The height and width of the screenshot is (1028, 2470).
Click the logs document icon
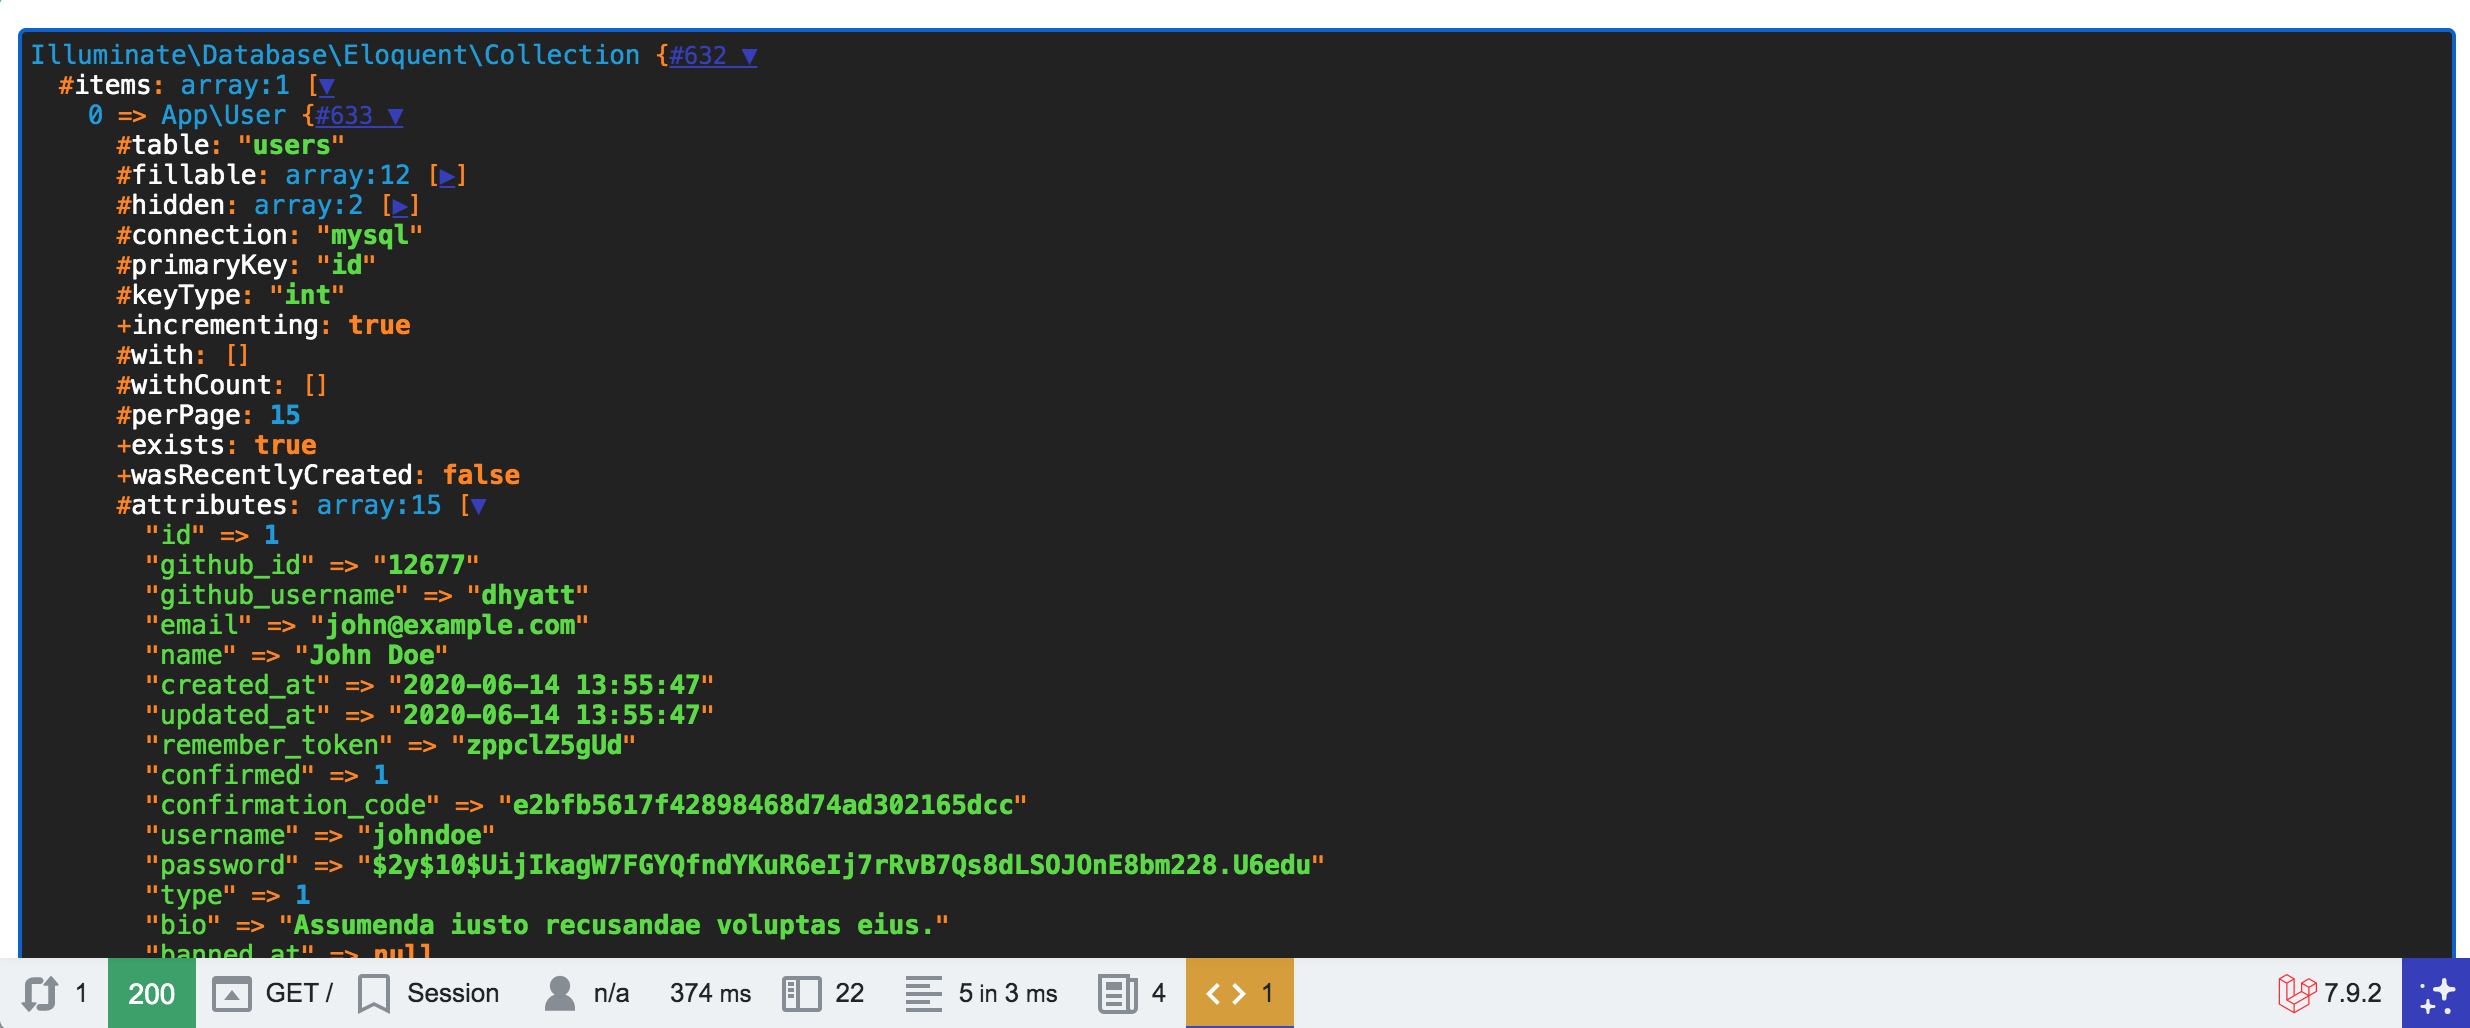pyautogui.click(x=1118, y=994)
